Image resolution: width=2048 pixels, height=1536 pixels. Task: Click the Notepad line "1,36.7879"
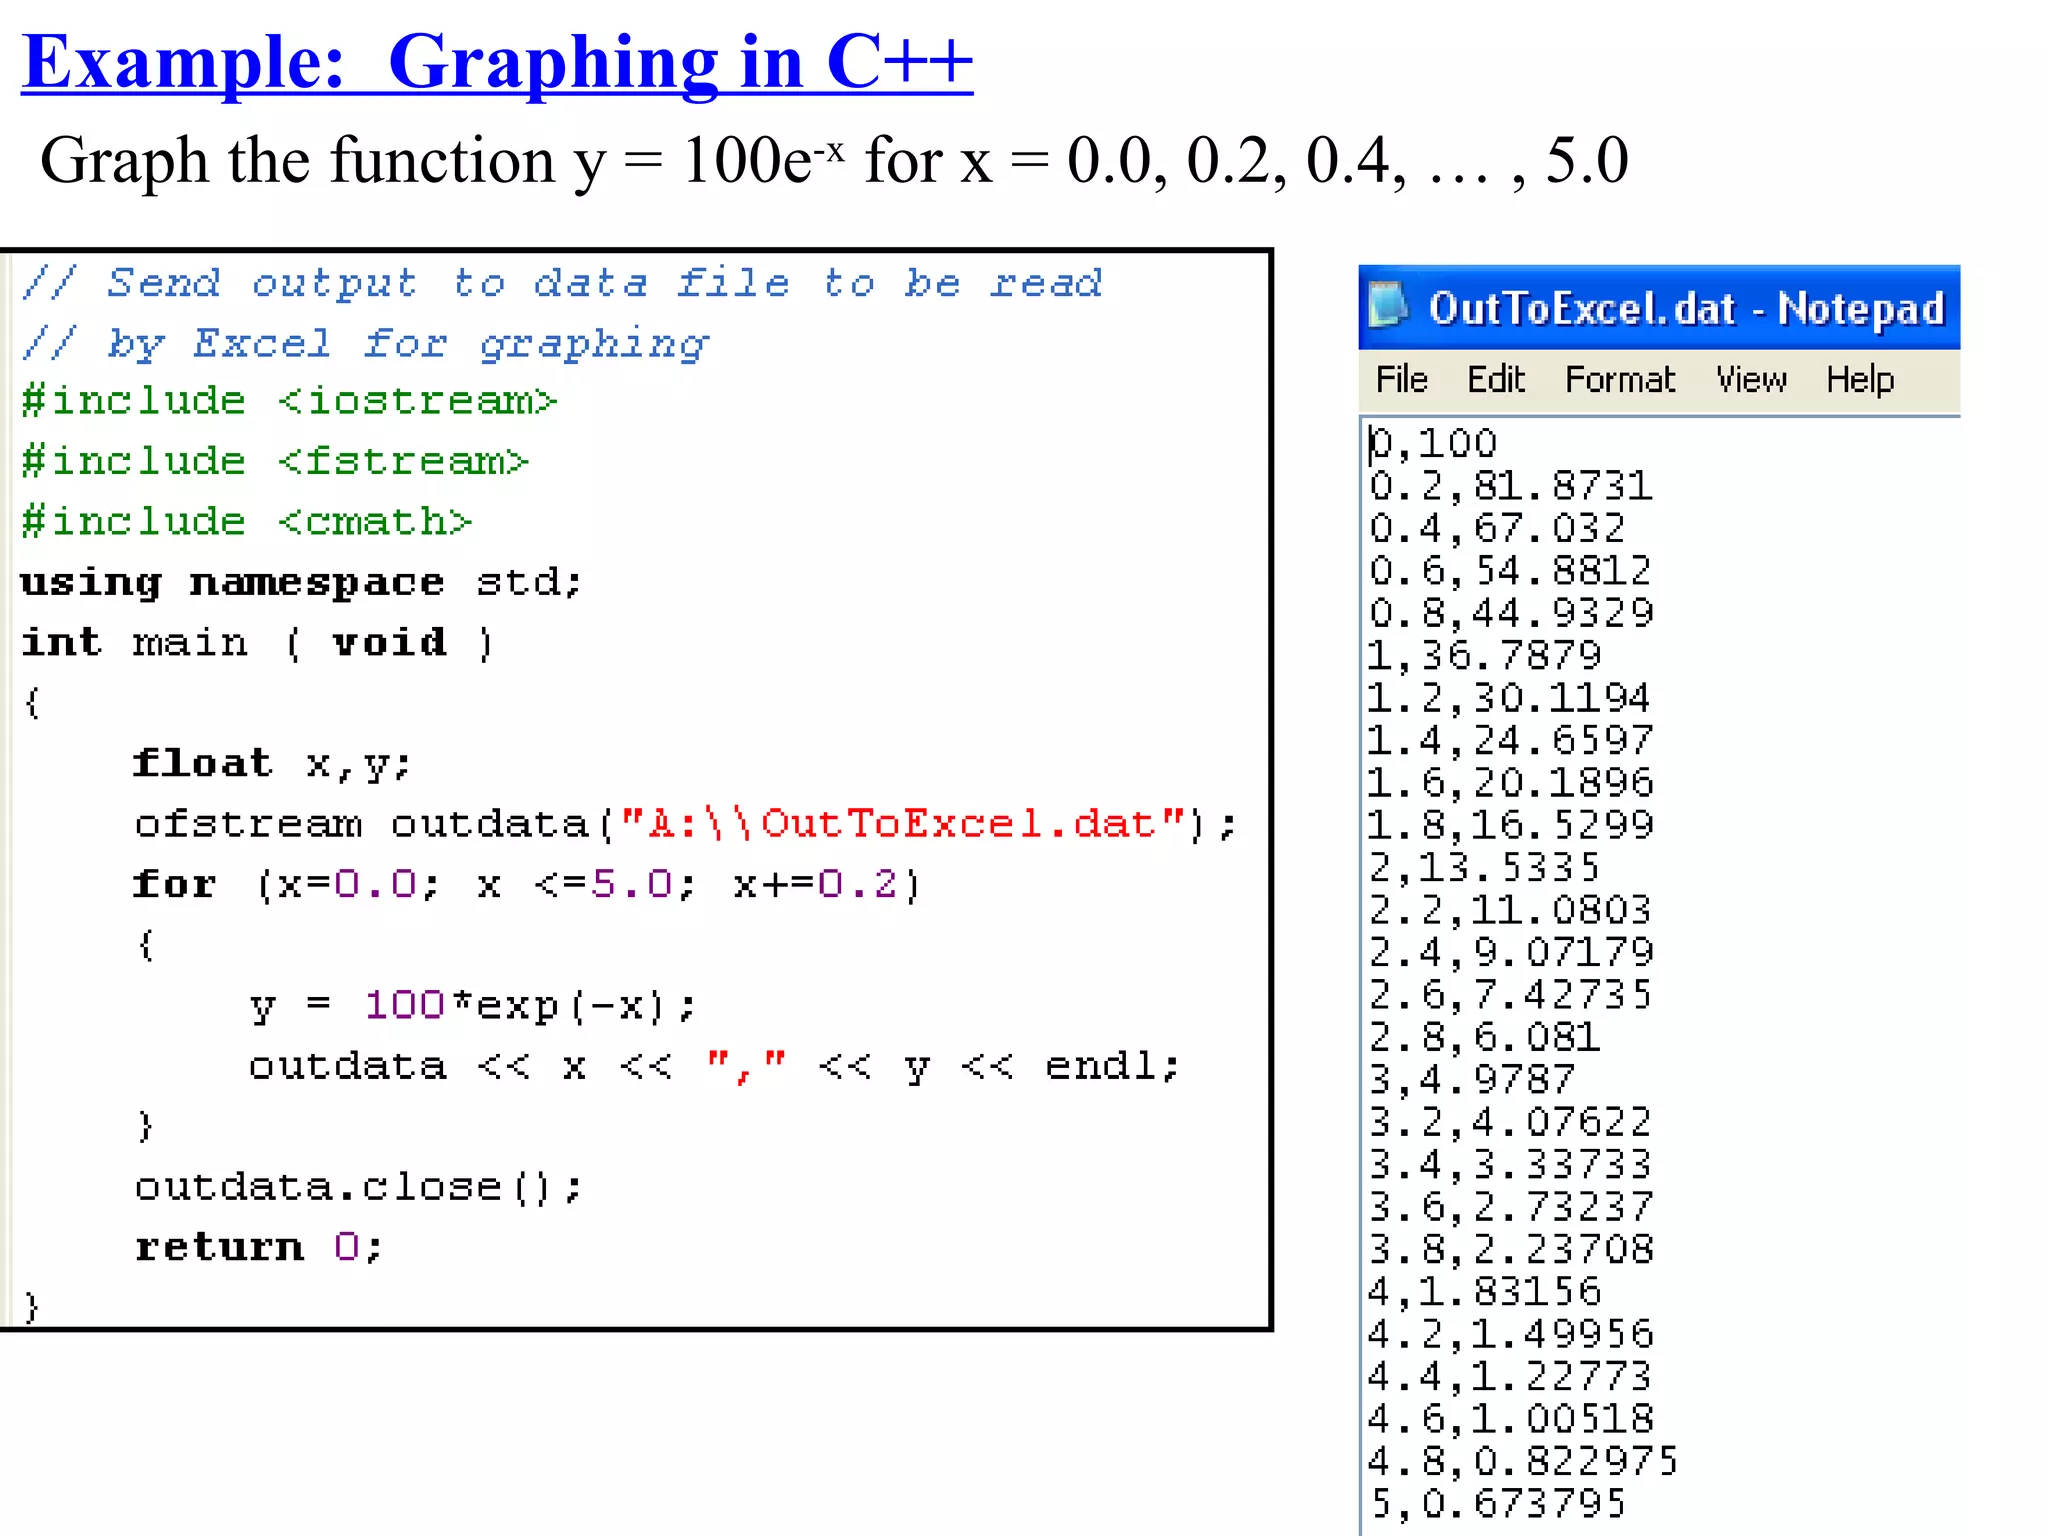(1485, 657)
